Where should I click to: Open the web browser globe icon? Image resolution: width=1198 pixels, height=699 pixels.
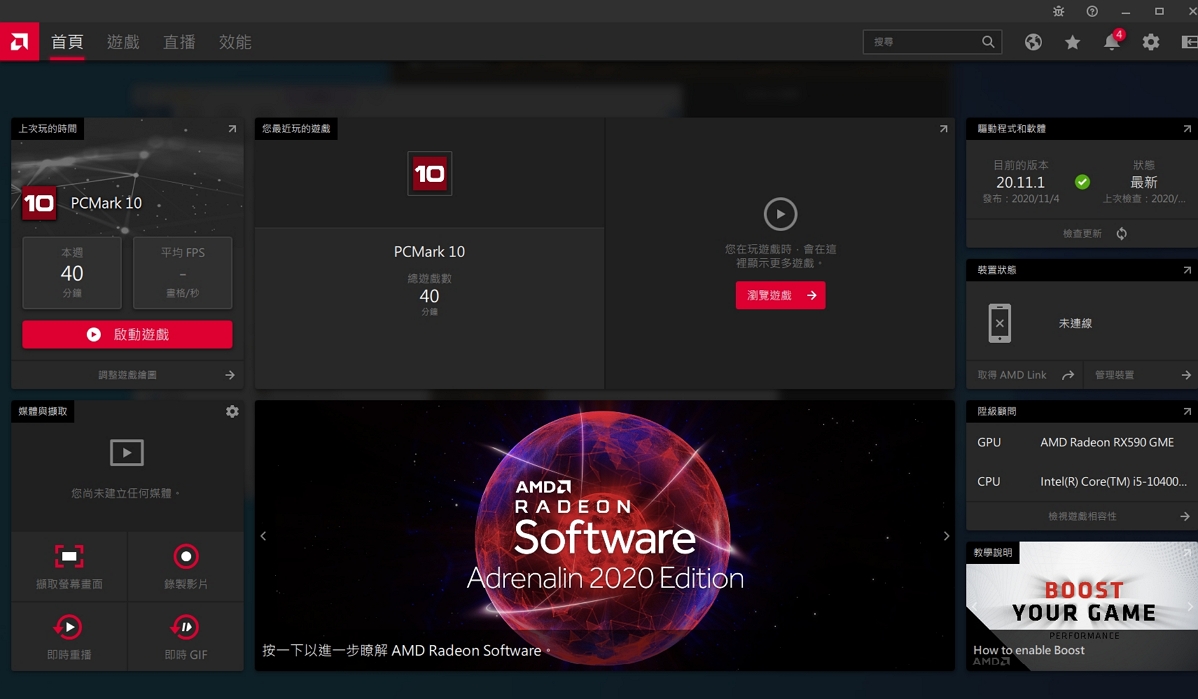tap(1033, 42)
